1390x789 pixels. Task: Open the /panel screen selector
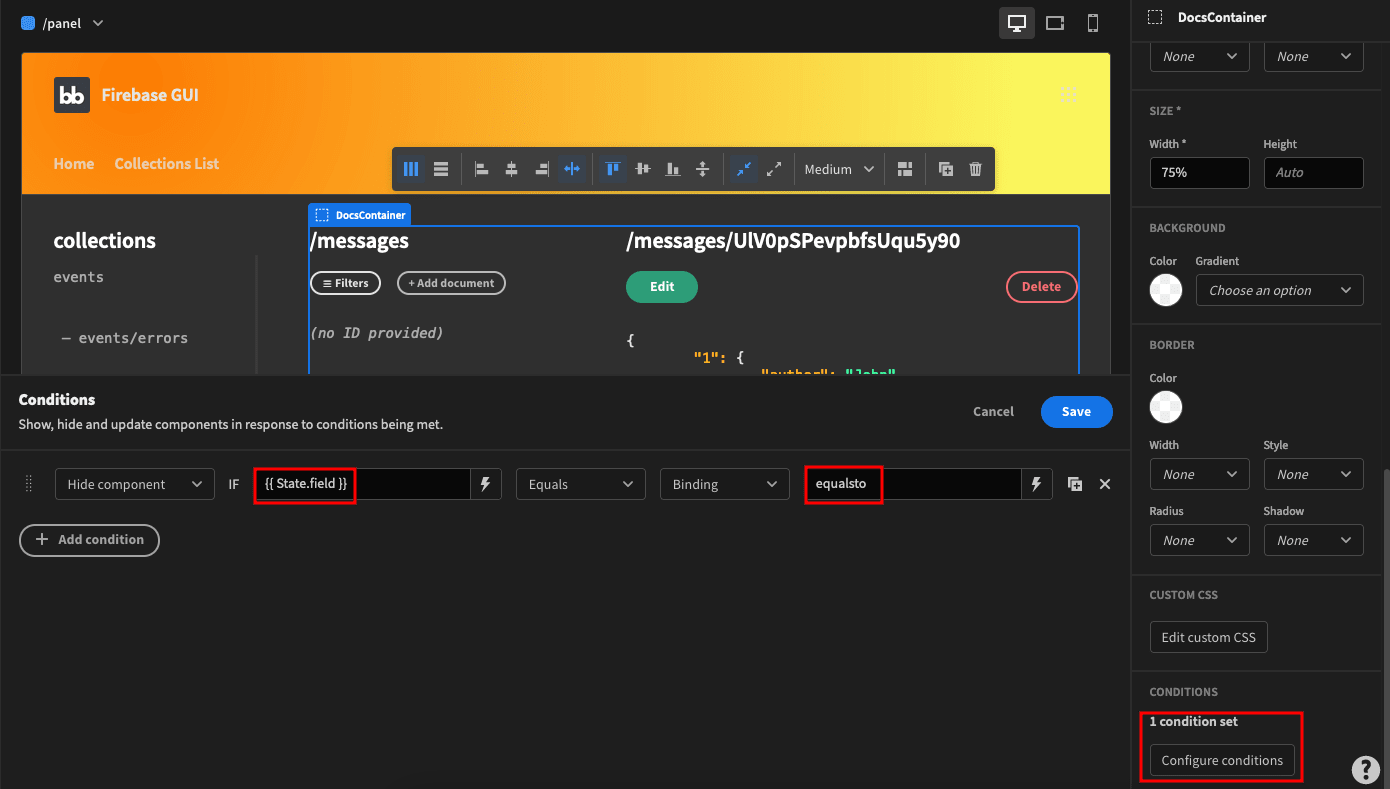pyautogui.click(x=63, y=23)
